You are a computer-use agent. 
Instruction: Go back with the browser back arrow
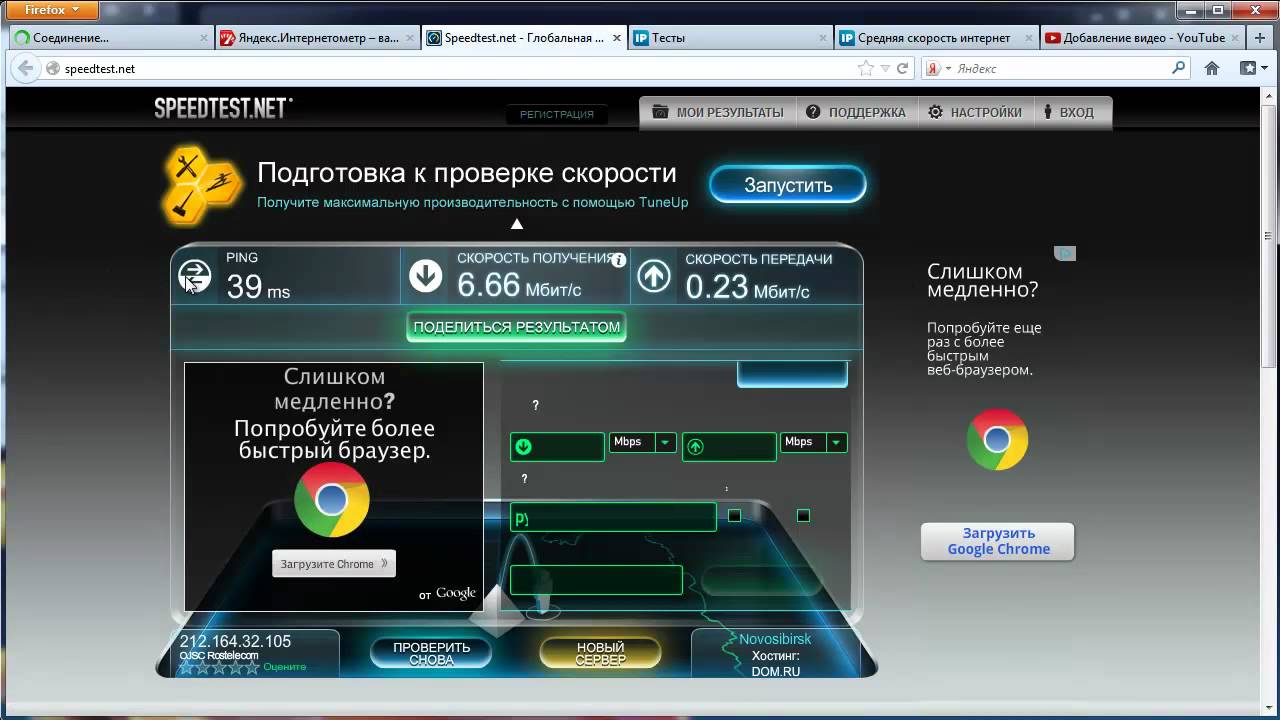[x=24, y=68]
